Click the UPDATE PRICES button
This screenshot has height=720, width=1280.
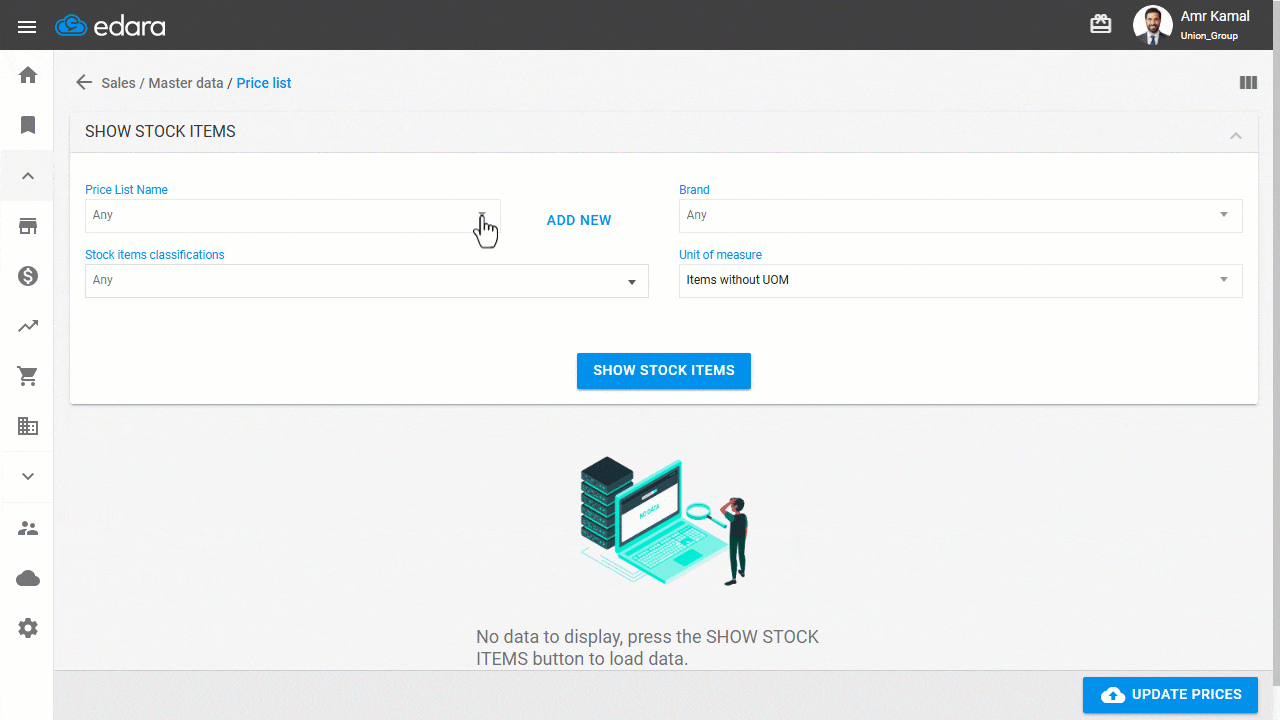click(1170, 695)
